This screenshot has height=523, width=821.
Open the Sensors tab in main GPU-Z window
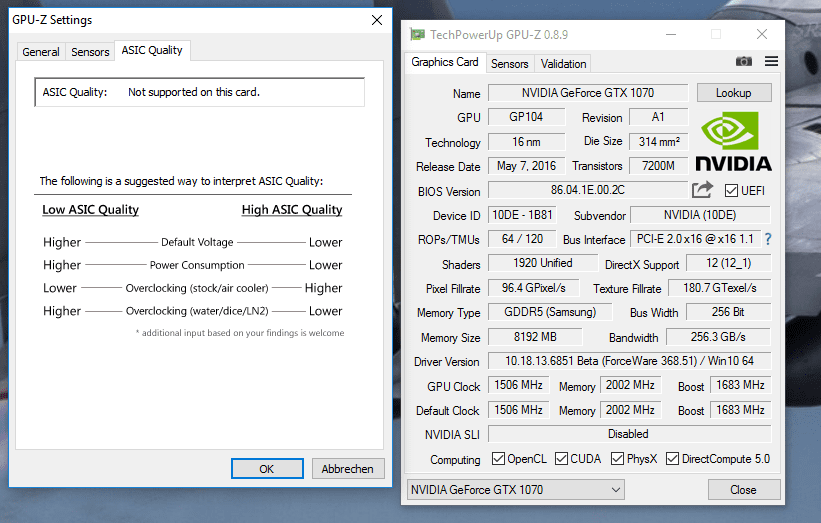509,64
